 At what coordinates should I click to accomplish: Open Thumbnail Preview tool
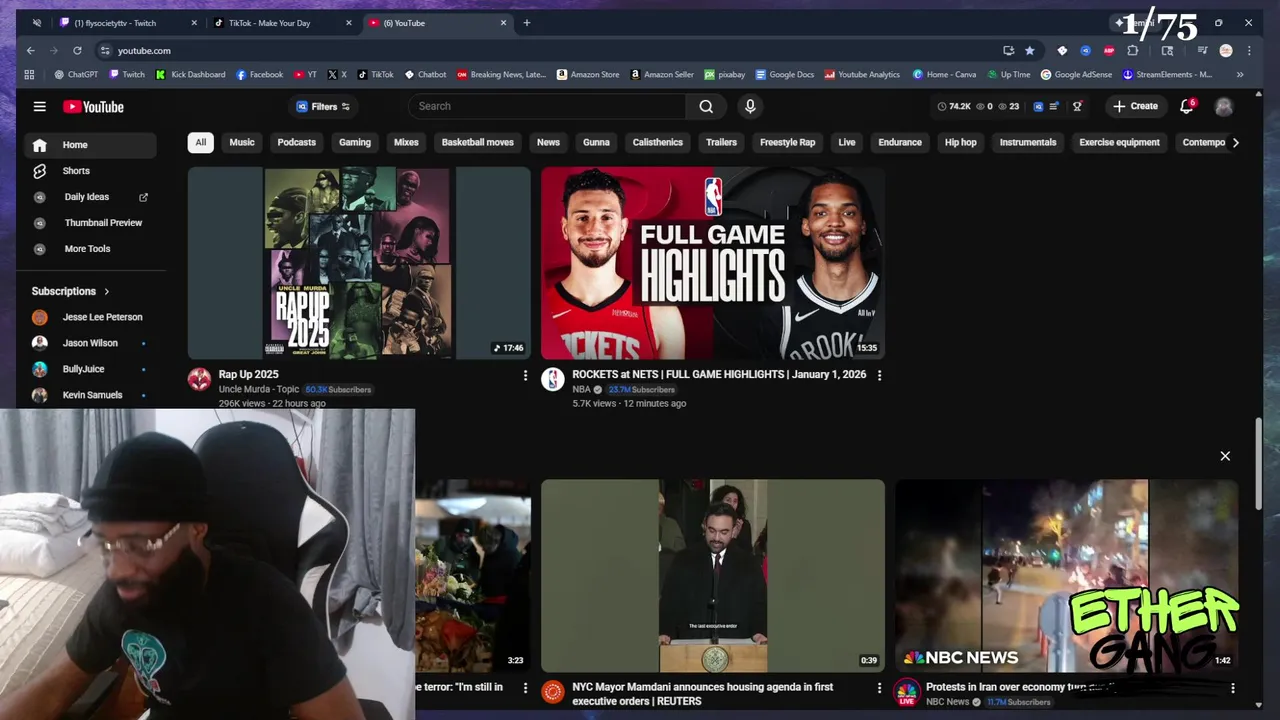point(90,223)
